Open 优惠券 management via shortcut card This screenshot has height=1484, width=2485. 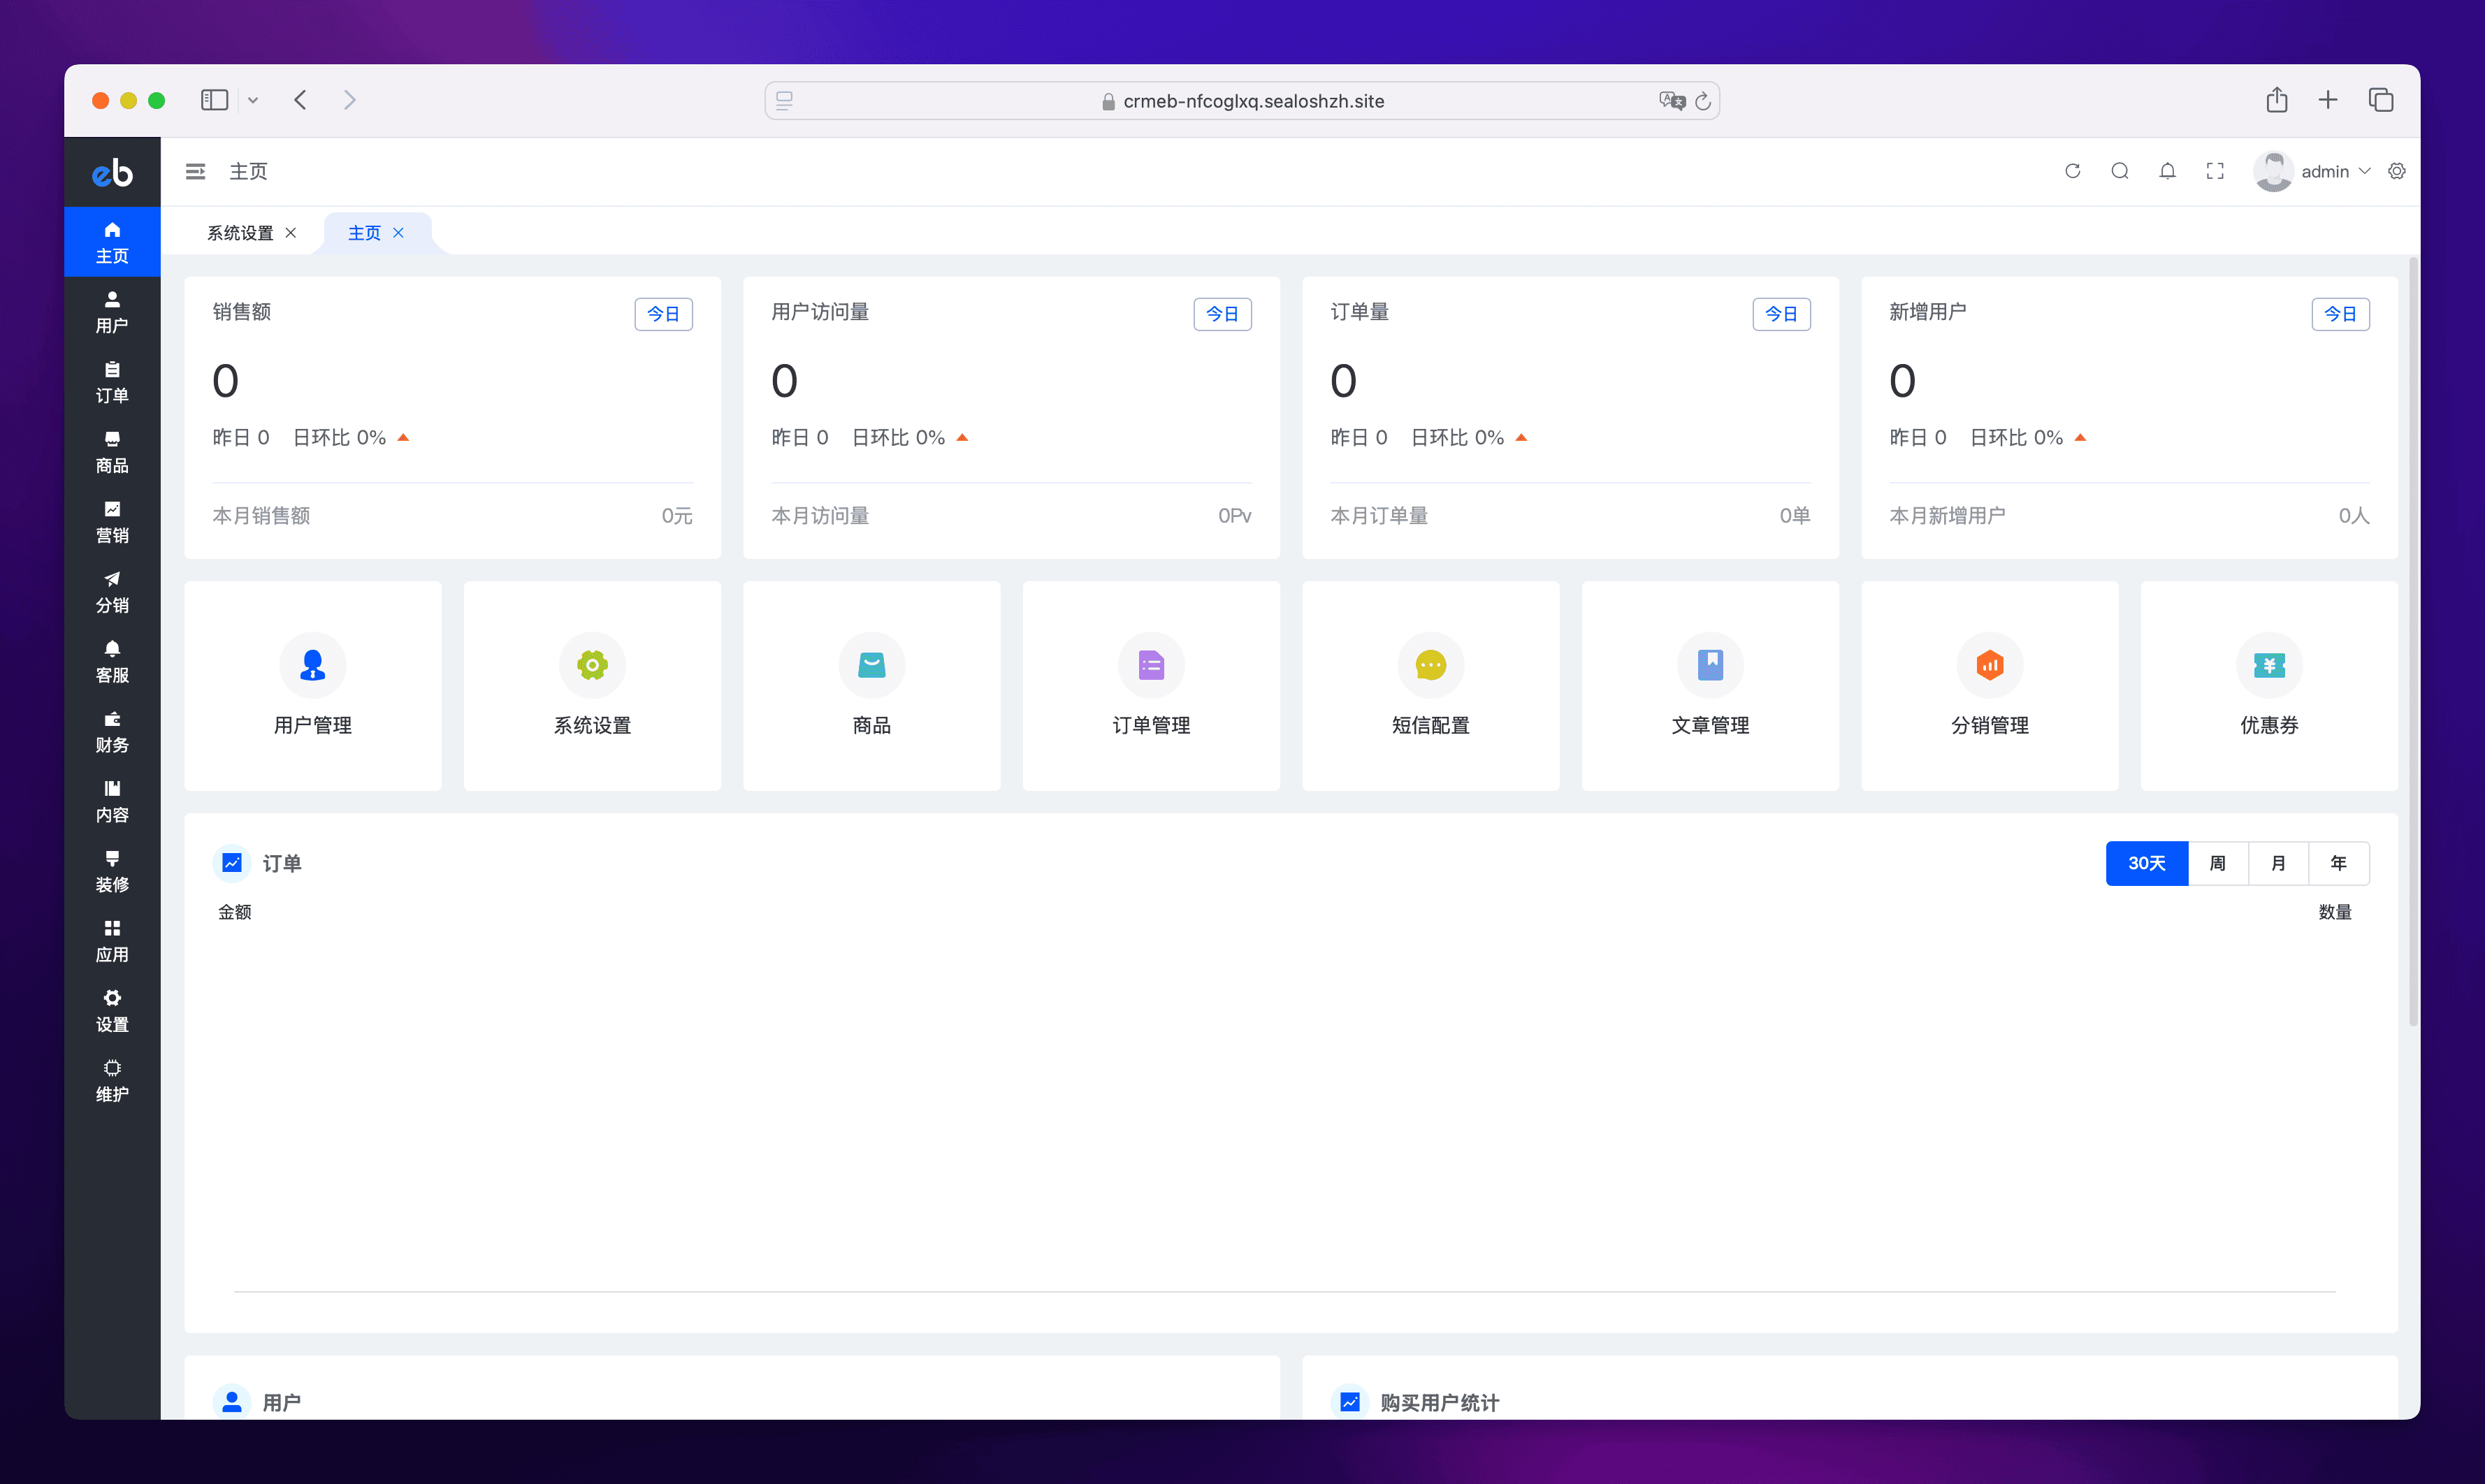coord(2269,686)
